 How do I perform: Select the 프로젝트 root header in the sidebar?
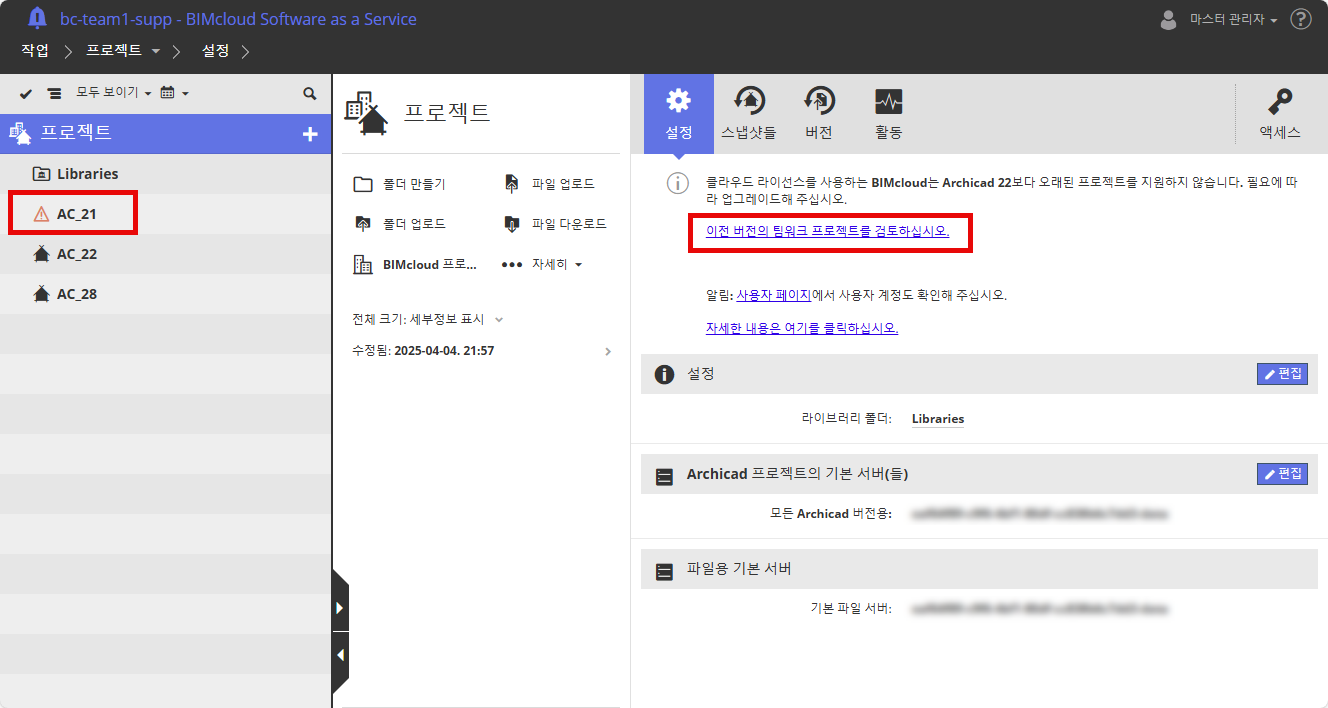click(x=166, y=133)
